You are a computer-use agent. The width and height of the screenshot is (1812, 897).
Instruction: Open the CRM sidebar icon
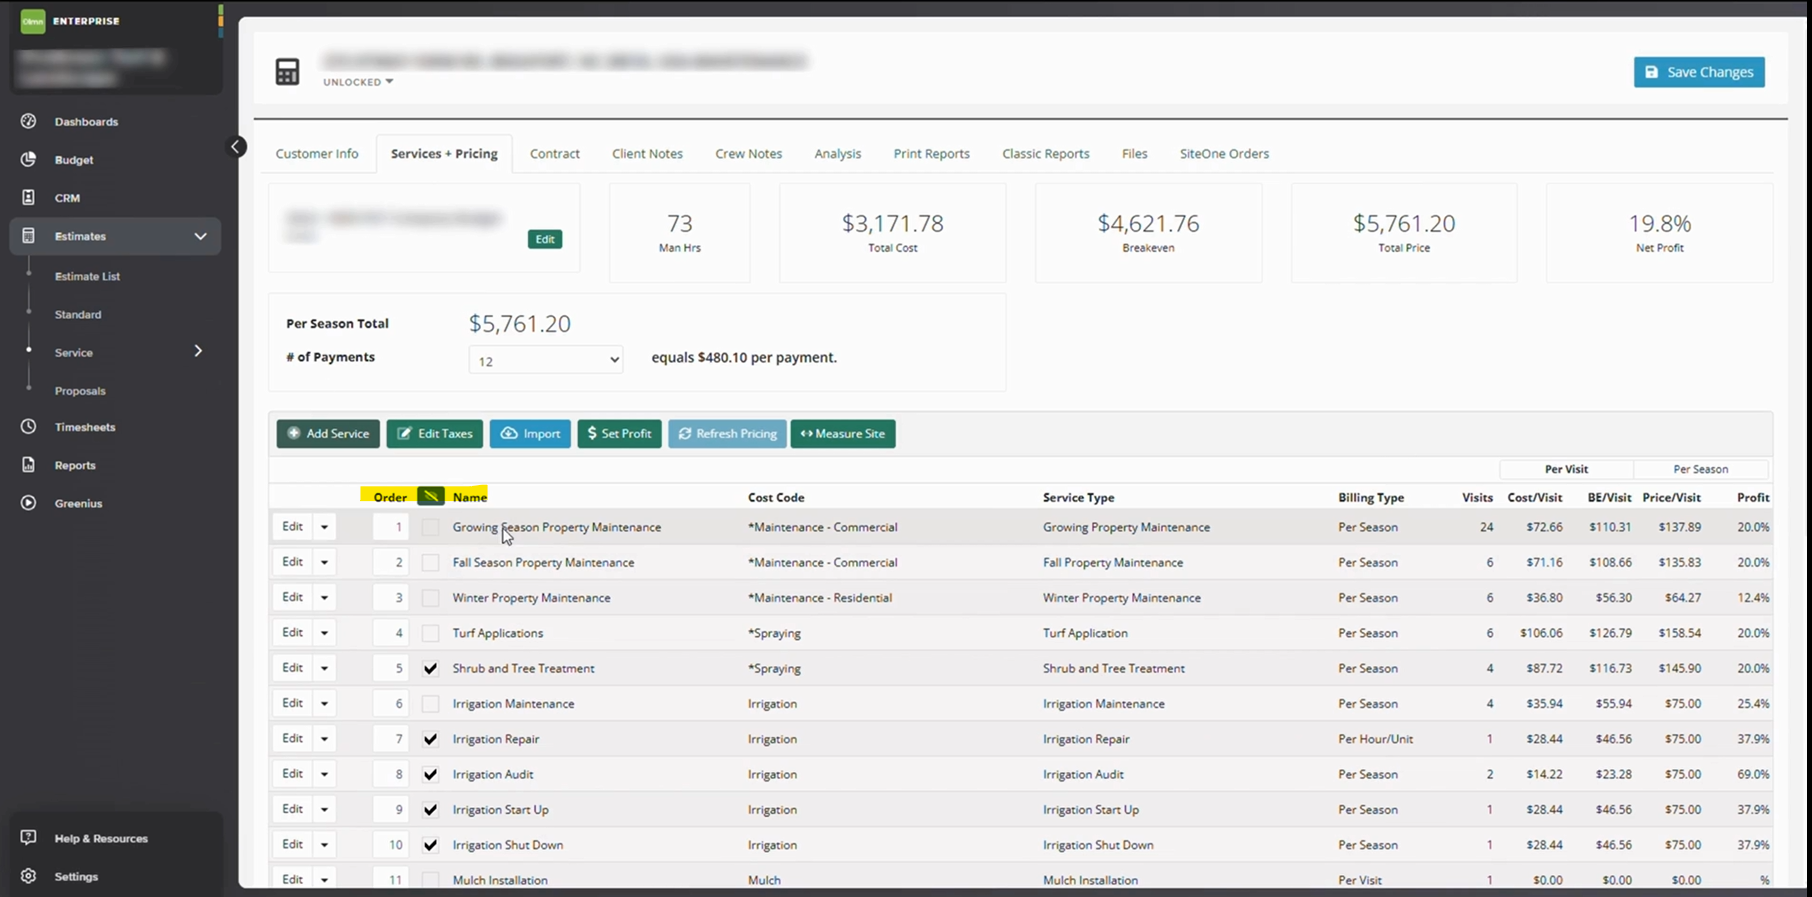point(28,197)
